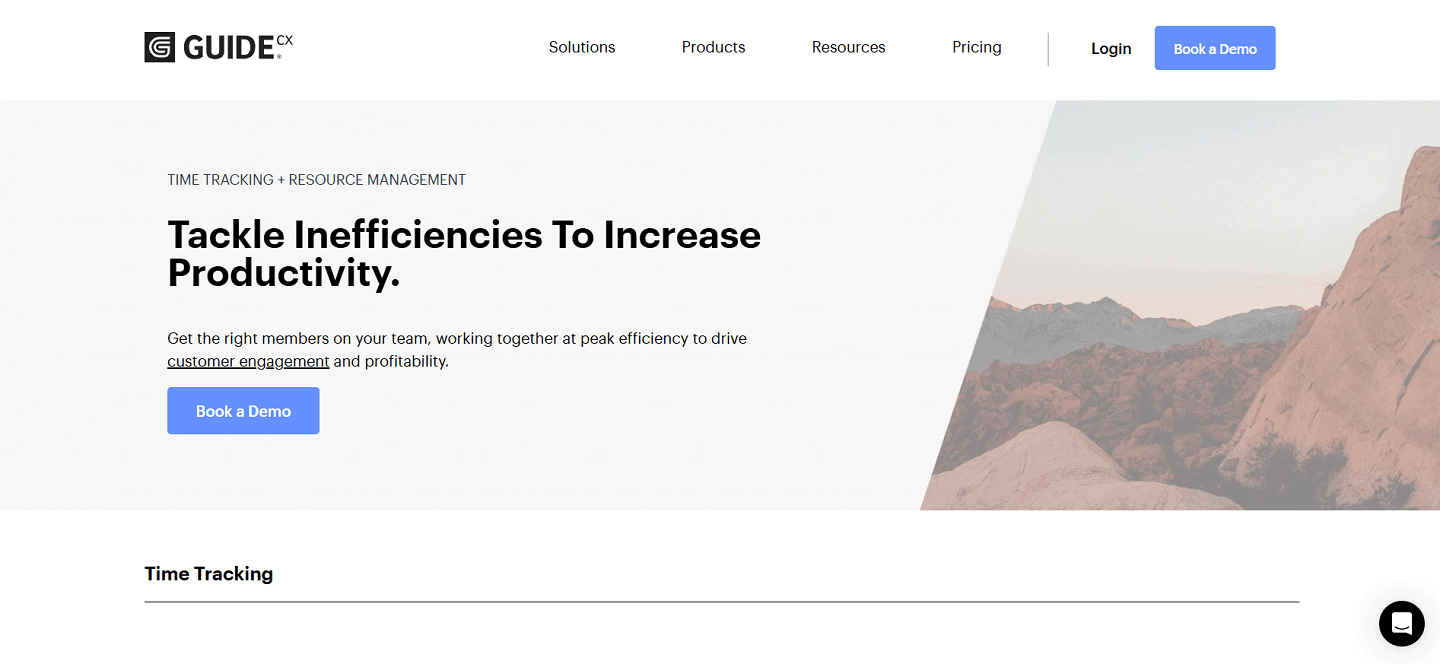Click the vertical separator beside Login

[1048, 48]
